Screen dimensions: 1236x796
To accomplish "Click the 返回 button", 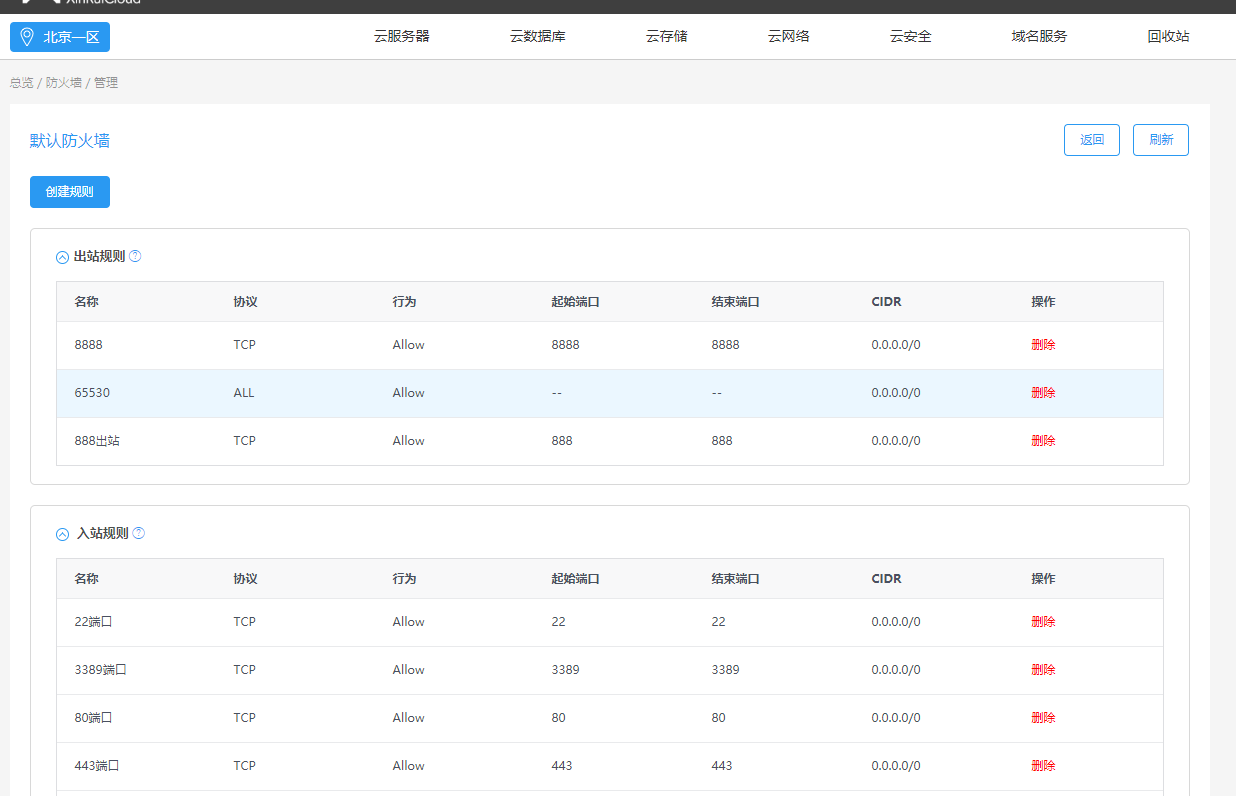I will pyautogui.click(x=1092, y=140).
